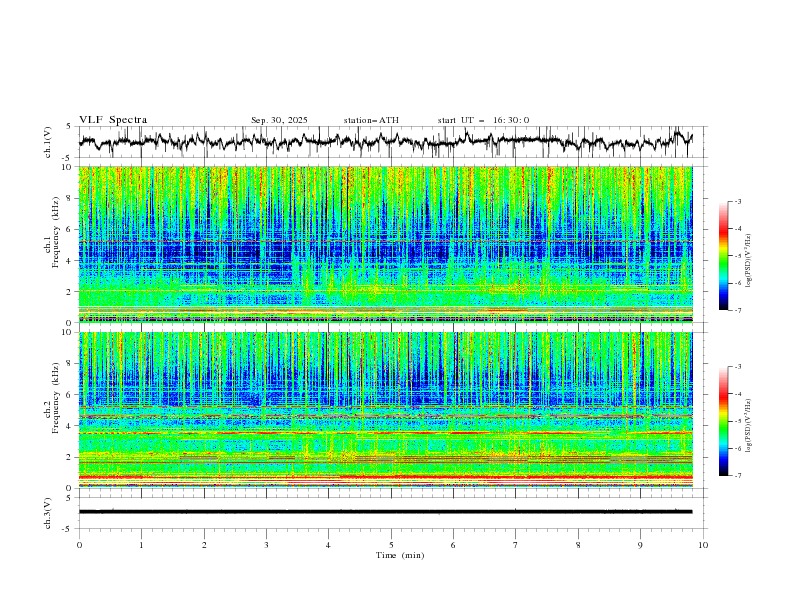Click the ch.2 "Frequency (kHz)" axis label

(57, 398)
